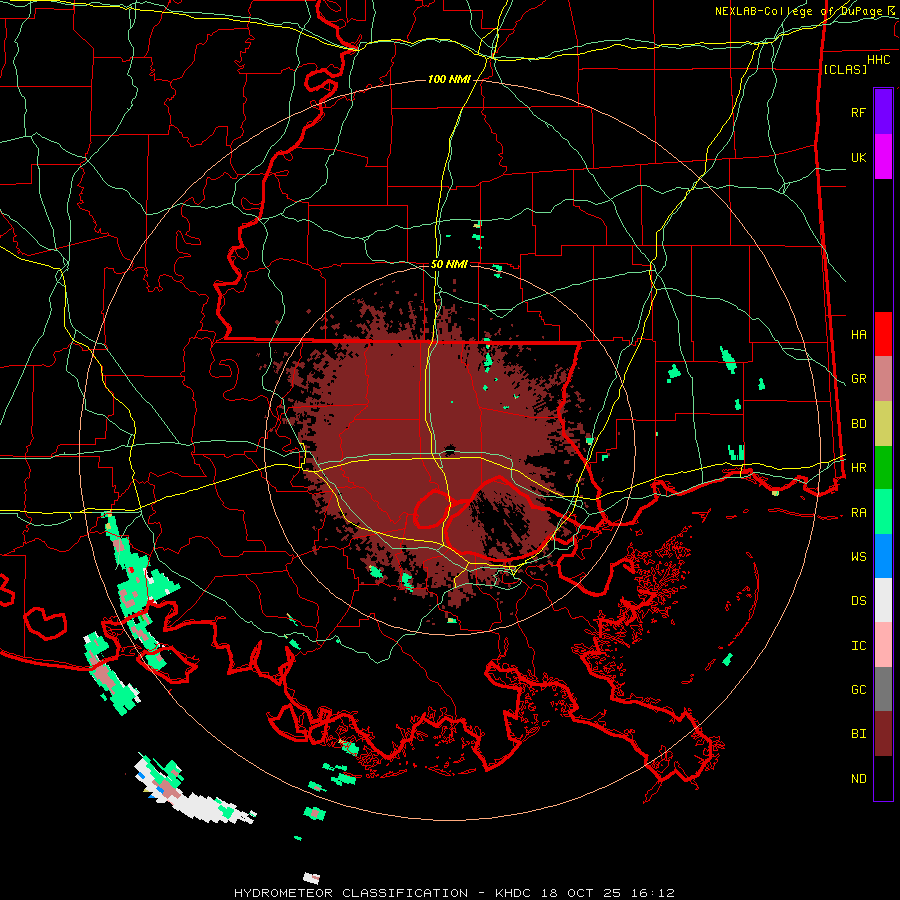
Task: Click the ND black legend swatch
Action: point(883,778)
